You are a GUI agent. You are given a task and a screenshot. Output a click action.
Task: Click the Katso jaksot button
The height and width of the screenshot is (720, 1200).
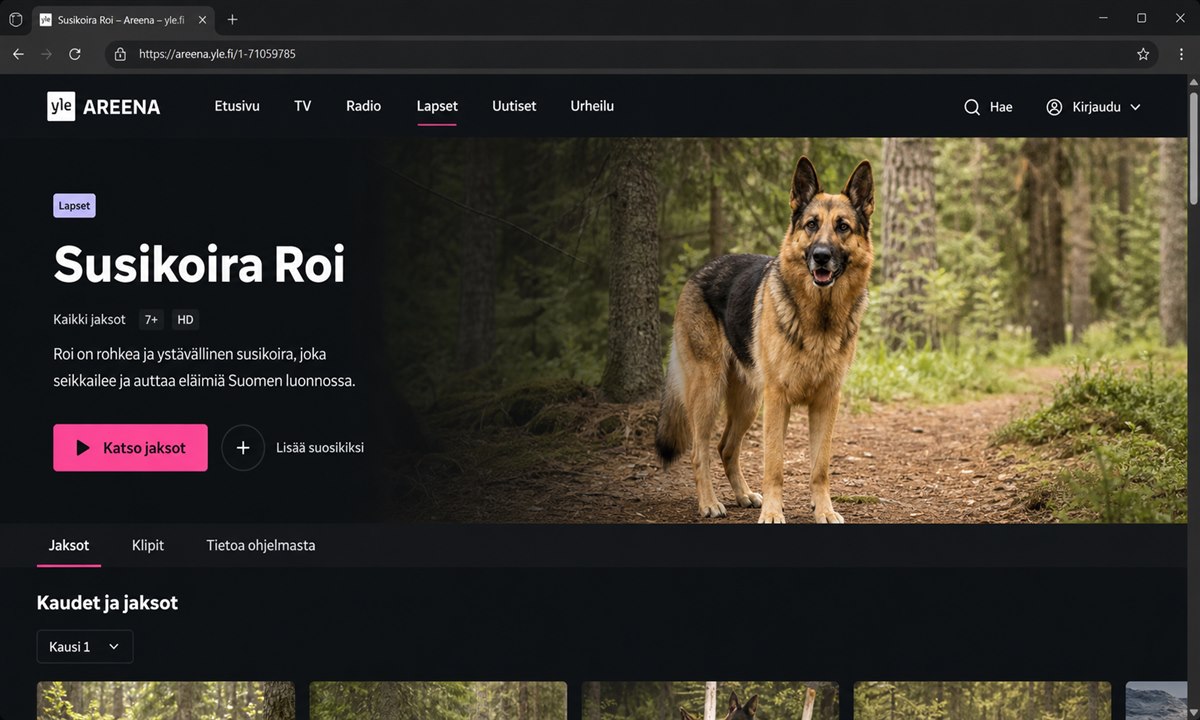(x=131, y=448)
